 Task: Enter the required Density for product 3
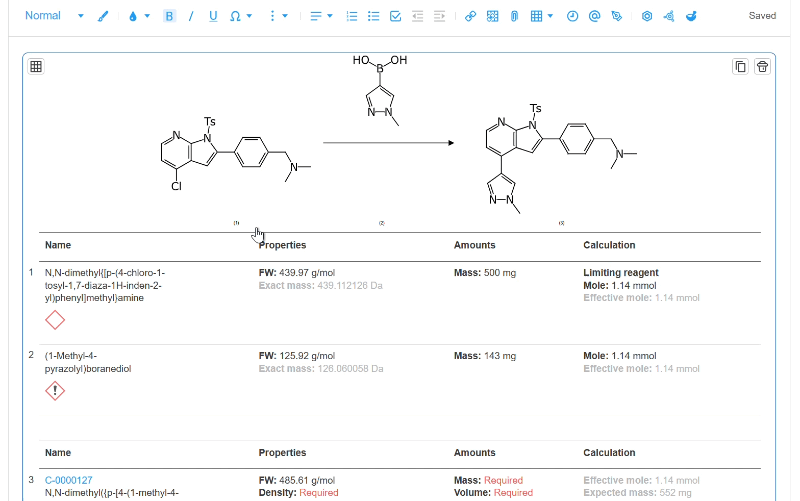tap(319, 493)
